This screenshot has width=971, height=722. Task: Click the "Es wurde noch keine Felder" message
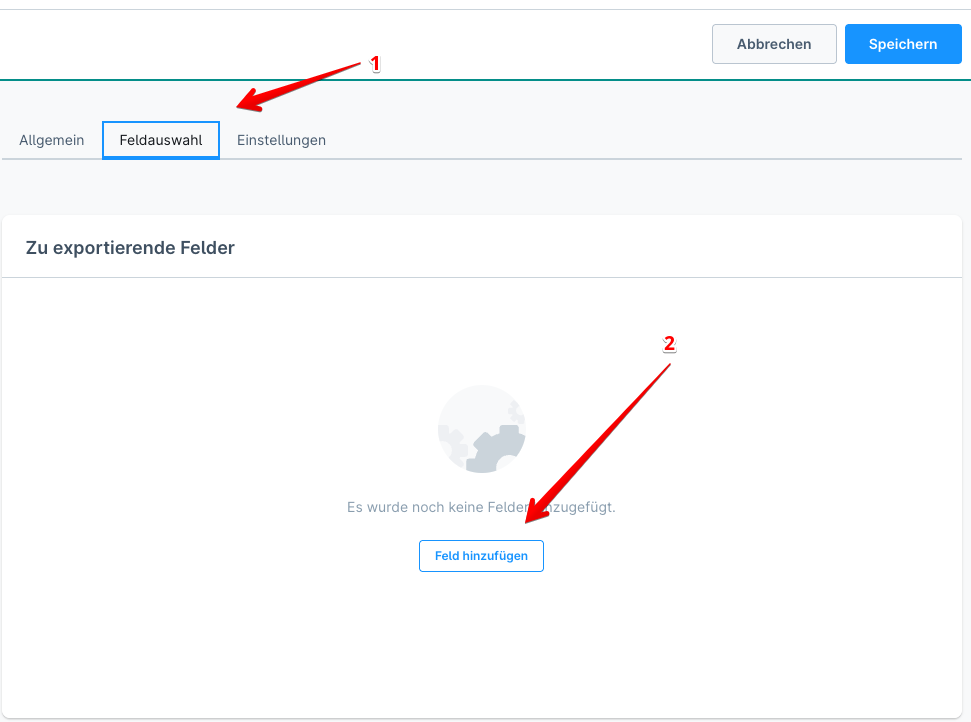(x=481, y=507)
